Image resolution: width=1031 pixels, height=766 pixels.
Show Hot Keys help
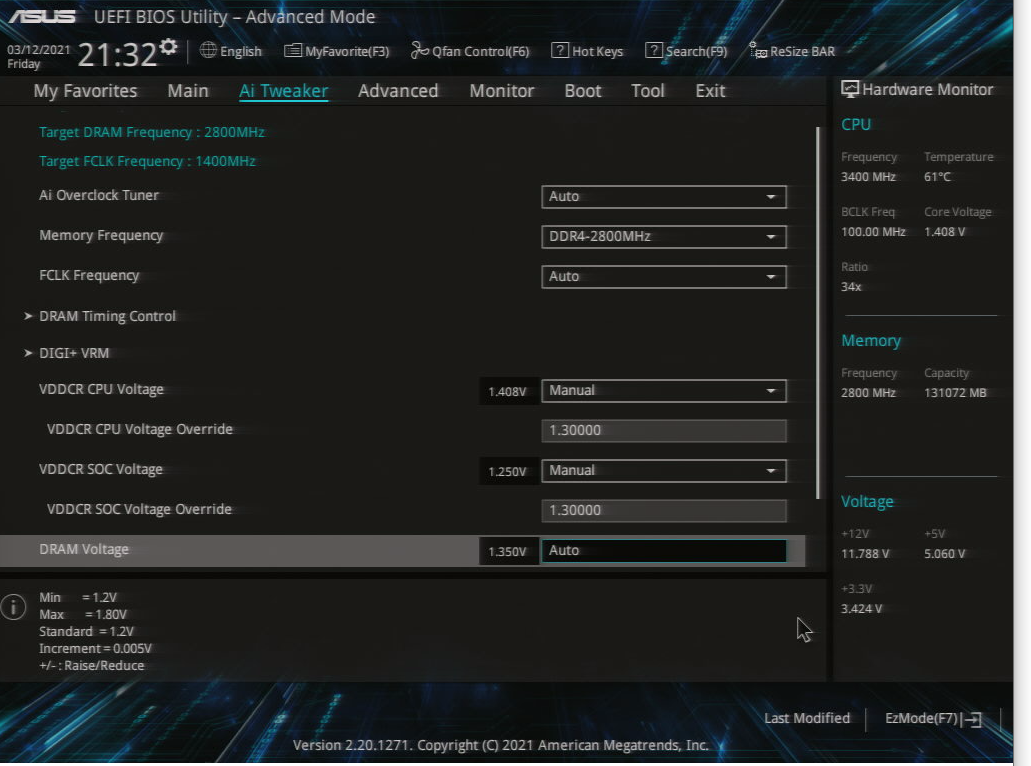587,51
